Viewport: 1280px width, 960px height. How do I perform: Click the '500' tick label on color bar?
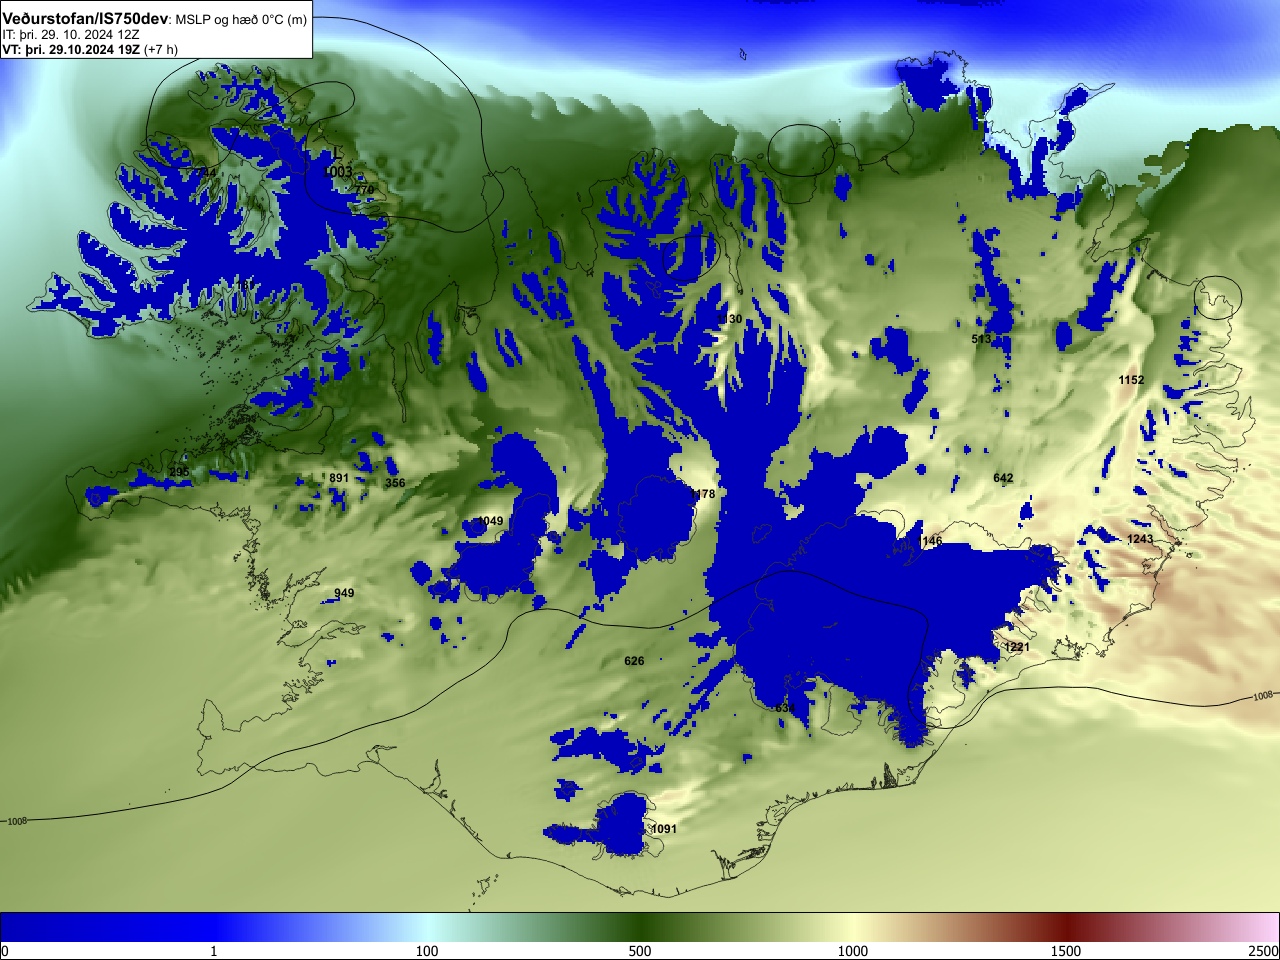[x=640, y=951]
